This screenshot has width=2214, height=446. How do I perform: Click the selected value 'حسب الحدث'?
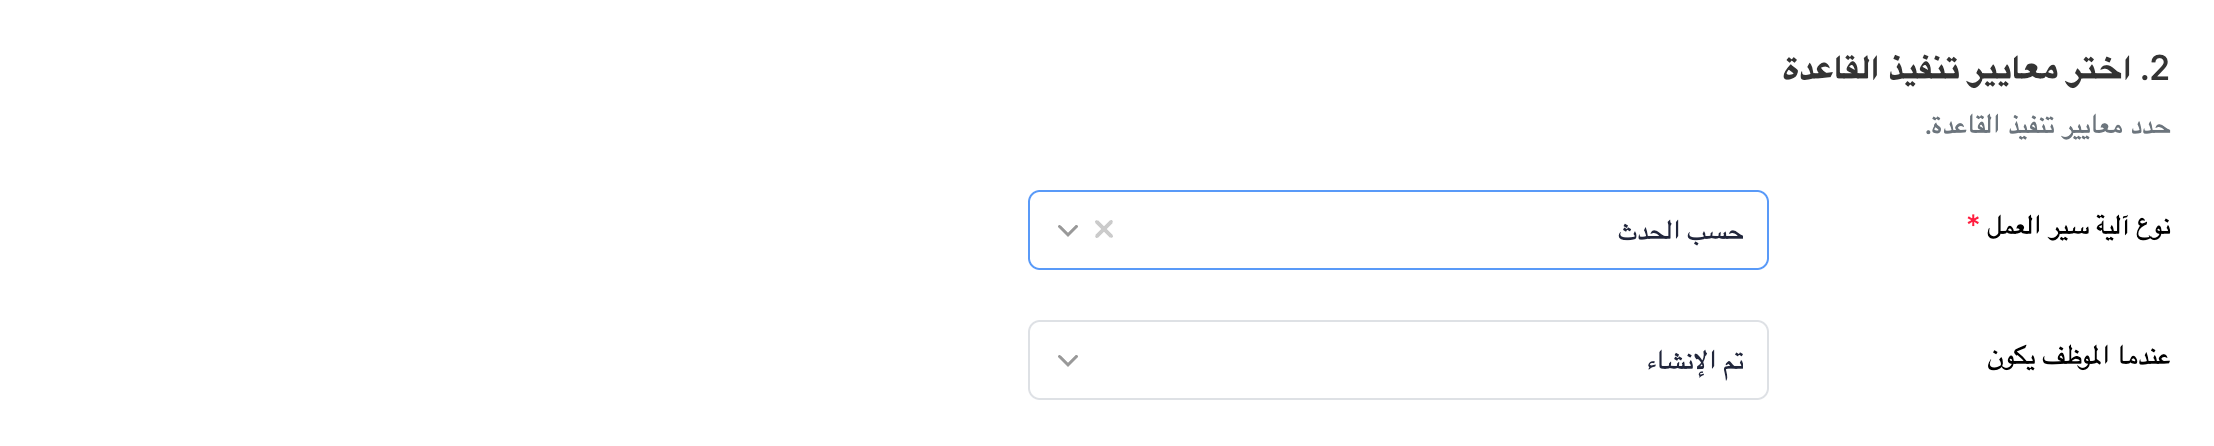[1680, 232]
